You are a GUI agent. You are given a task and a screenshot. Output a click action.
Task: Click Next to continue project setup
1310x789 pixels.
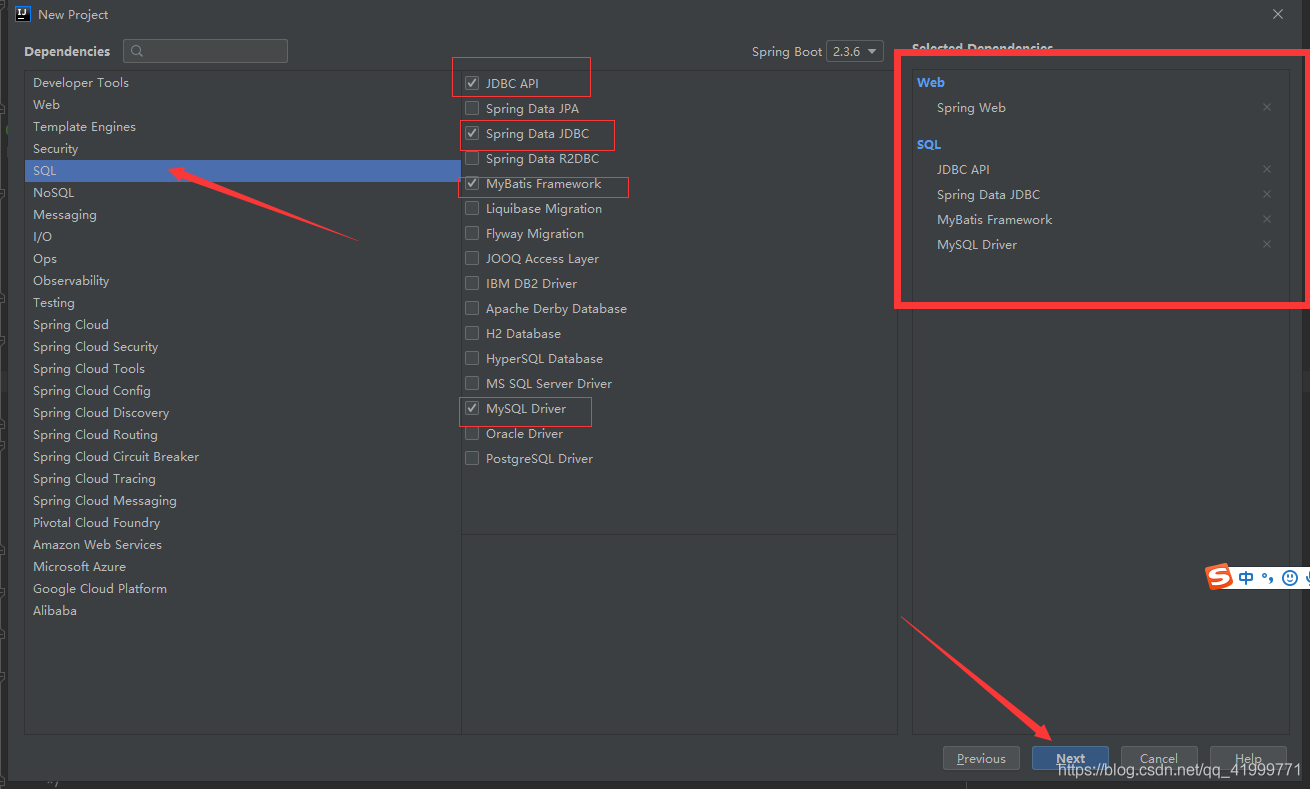(x=1070, y=758)
